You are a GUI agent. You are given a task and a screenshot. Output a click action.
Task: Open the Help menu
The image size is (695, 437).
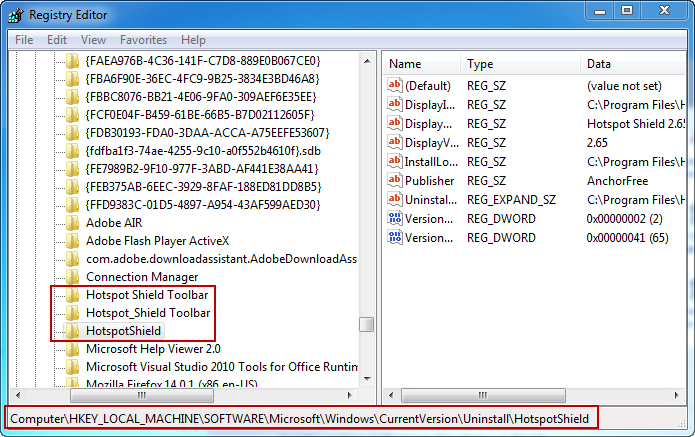(x=193, y=40)
